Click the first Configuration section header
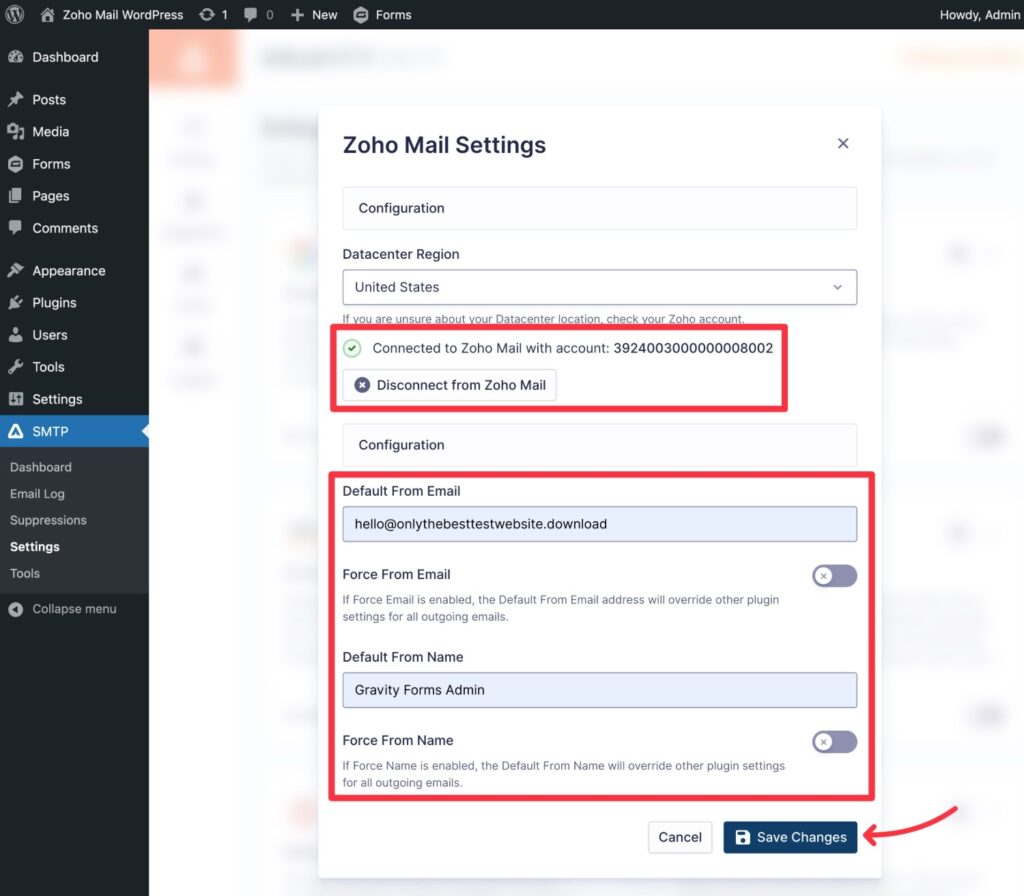 [x=600, y=208]
